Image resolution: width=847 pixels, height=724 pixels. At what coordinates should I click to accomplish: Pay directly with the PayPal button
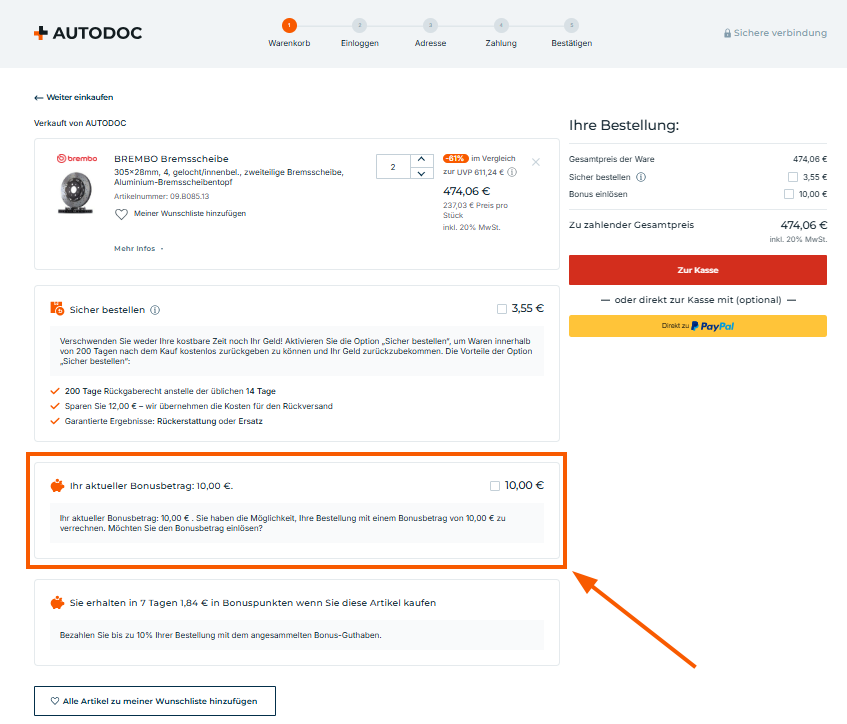(697, 326)
